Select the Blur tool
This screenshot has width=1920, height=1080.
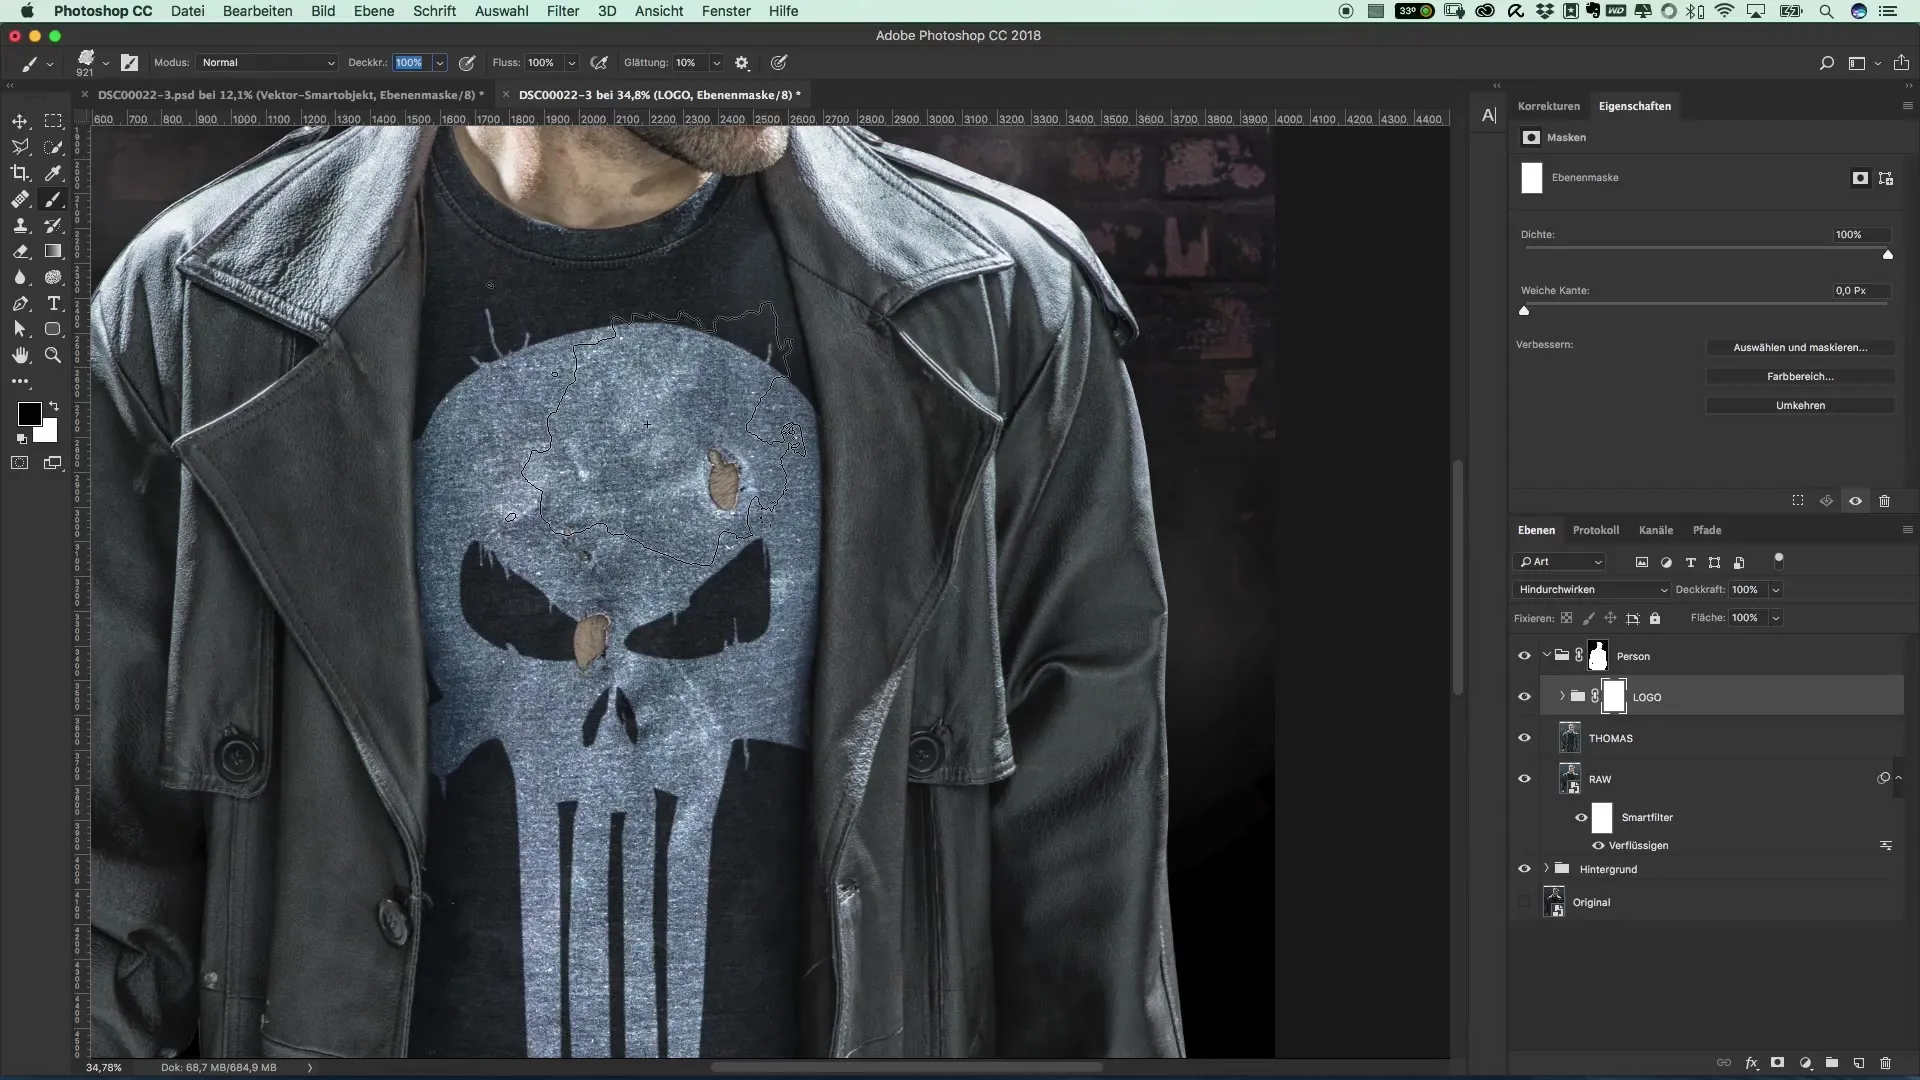coord(20,277)
